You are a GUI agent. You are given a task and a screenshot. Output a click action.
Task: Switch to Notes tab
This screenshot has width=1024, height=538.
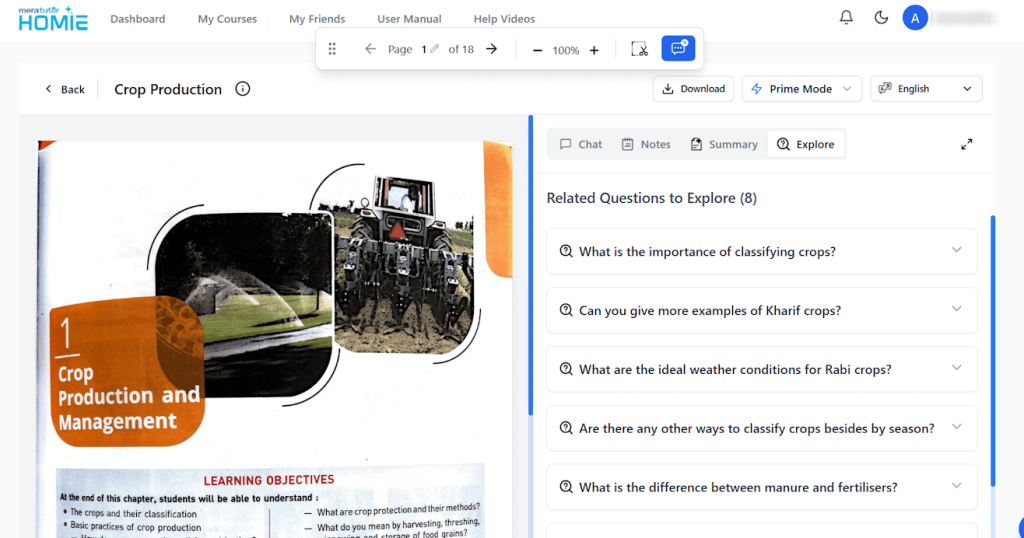tap(646, 144)
